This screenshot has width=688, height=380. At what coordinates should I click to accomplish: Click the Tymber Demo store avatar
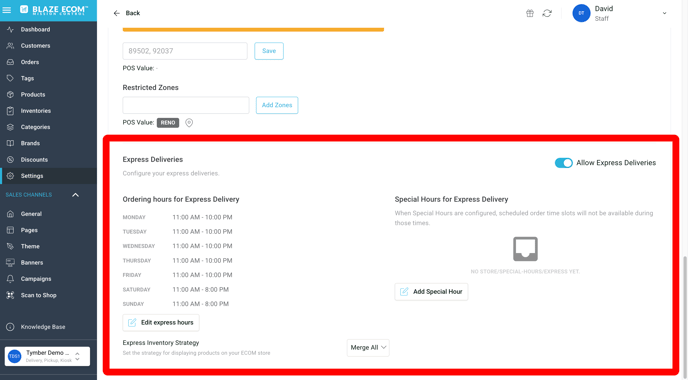click(x=14, y=356)
